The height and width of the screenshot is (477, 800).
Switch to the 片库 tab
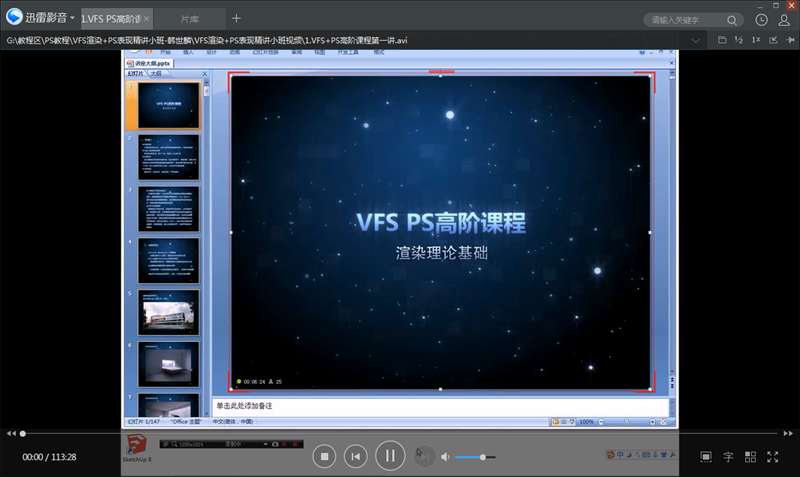pos(190,19)
